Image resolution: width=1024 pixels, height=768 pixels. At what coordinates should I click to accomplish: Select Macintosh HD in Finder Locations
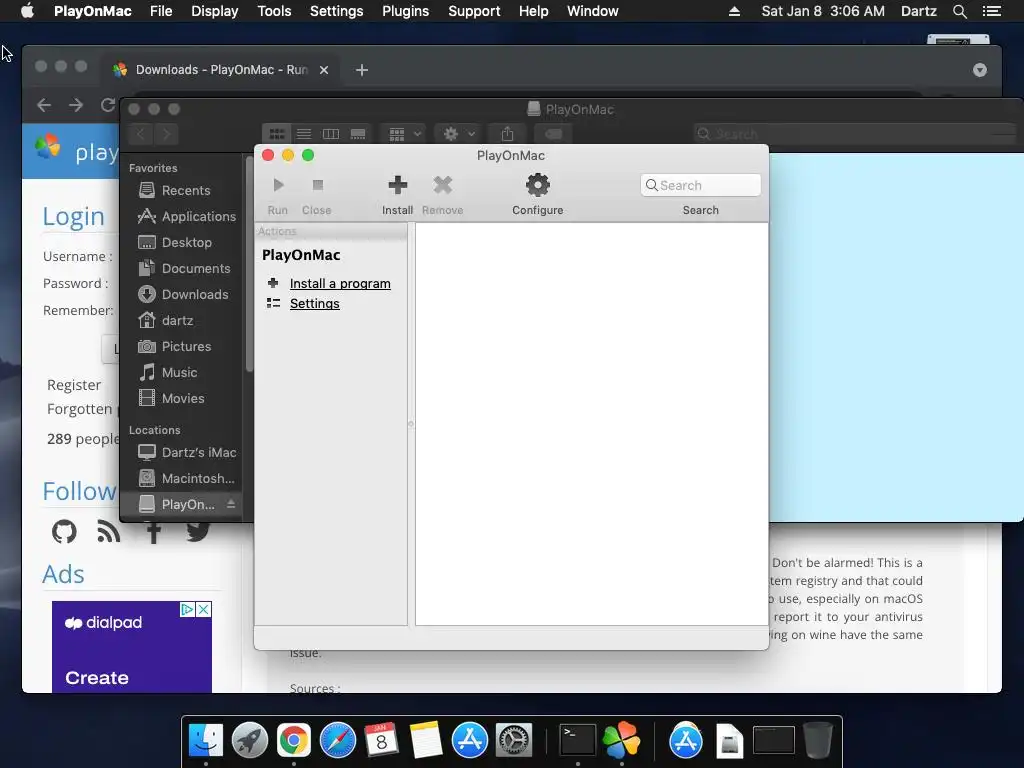(x=186, y=479)
